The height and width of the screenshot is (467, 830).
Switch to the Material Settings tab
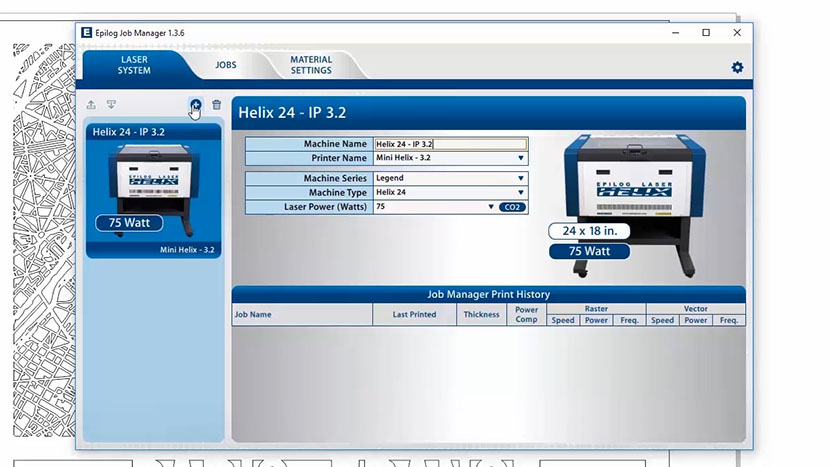point(311,65)
